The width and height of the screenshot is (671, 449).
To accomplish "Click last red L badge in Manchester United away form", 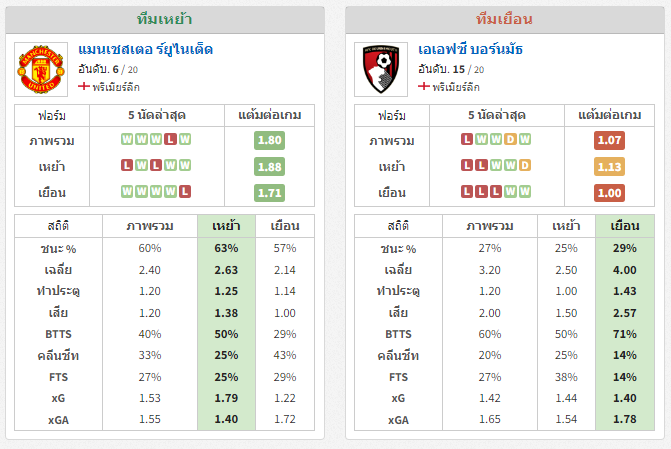I will (x=185, y=191).
